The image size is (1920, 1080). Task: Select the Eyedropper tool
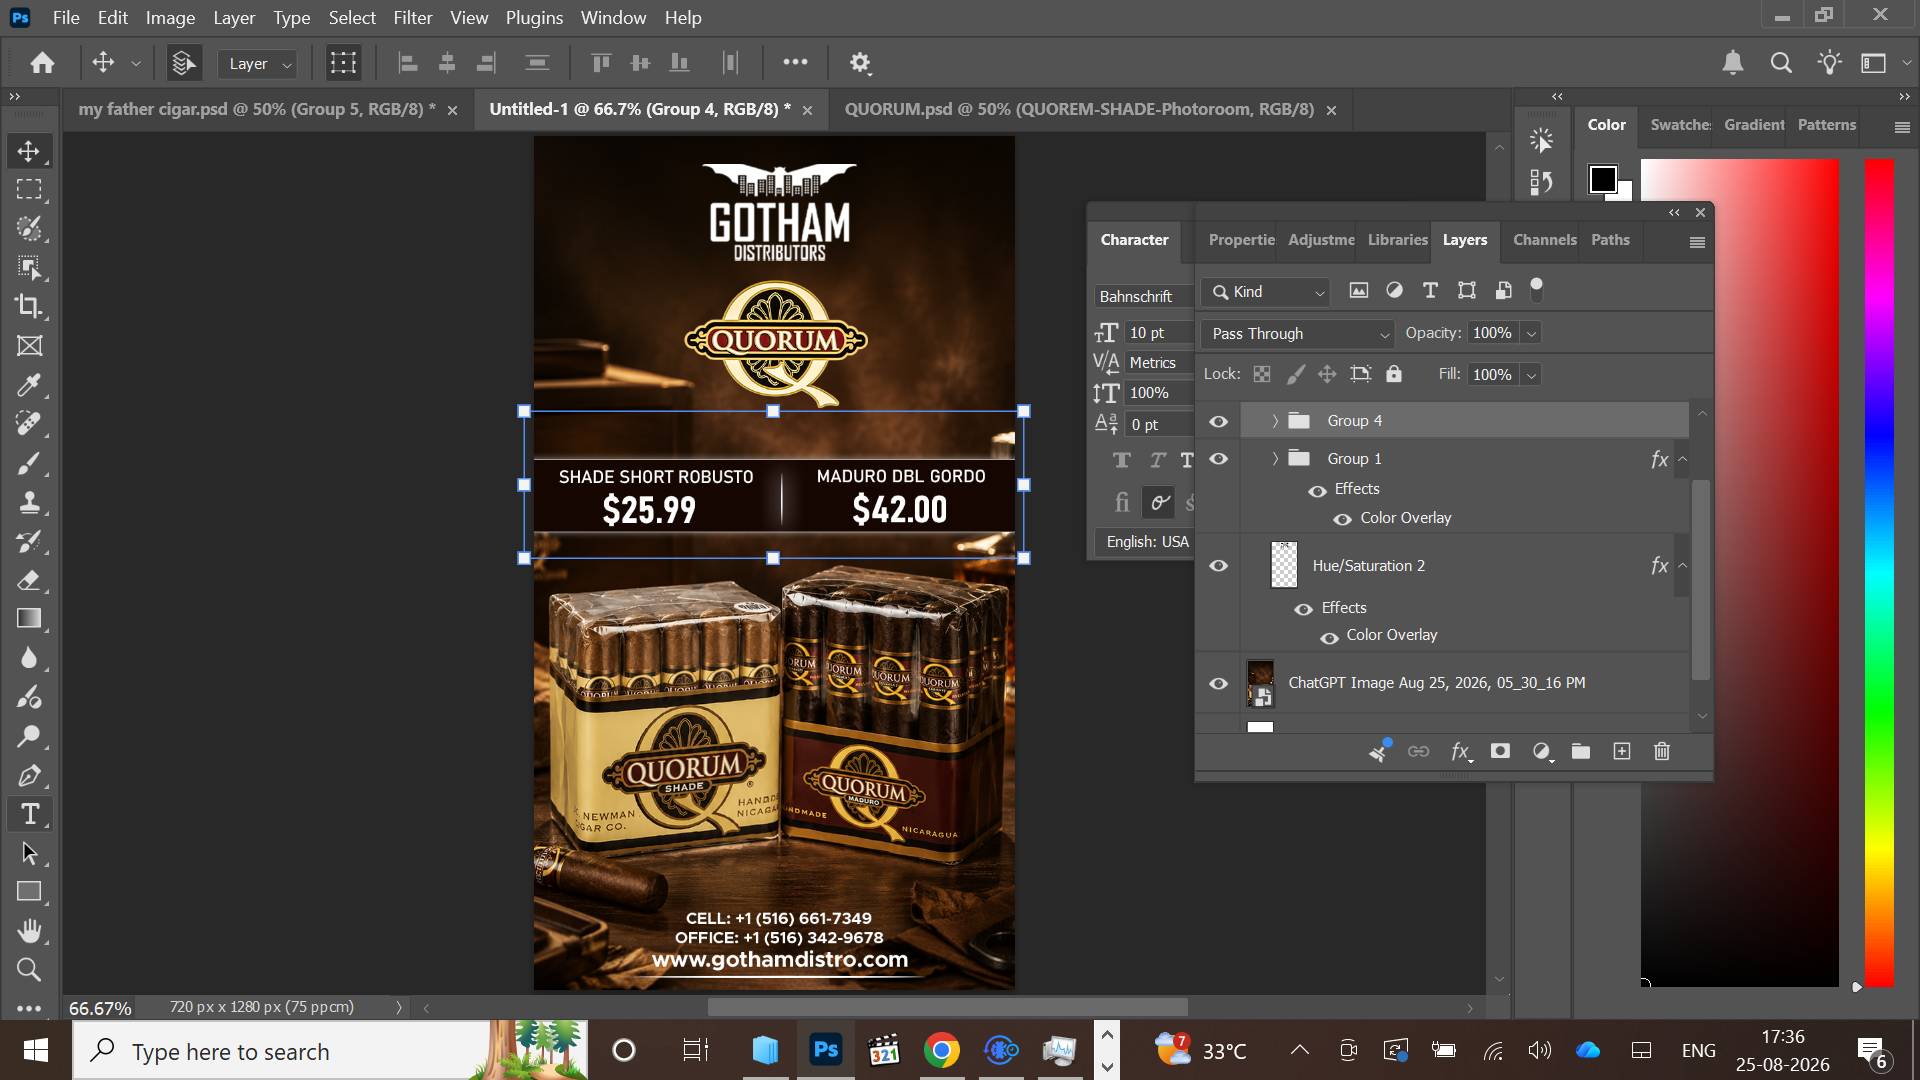29,385
